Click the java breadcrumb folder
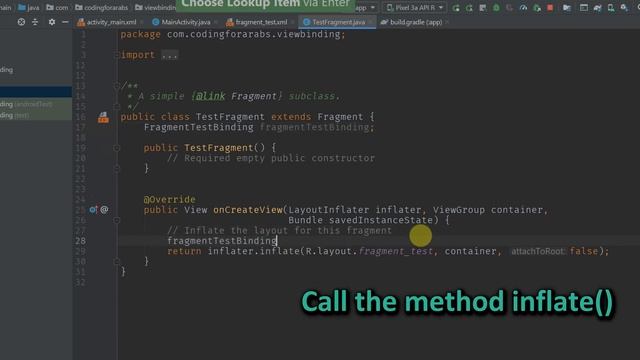Viewport: 640px width, 360px height. click(28, 7)
